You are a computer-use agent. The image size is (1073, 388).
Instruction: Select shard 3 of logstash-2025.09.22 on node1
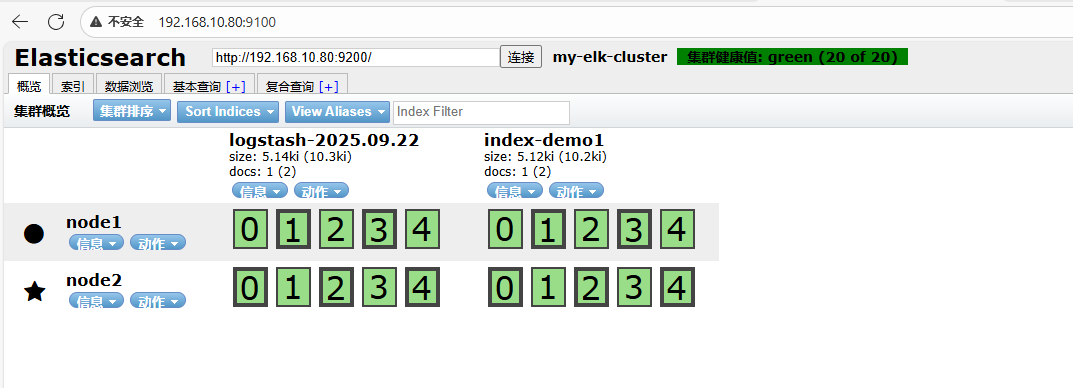[379, 229]
